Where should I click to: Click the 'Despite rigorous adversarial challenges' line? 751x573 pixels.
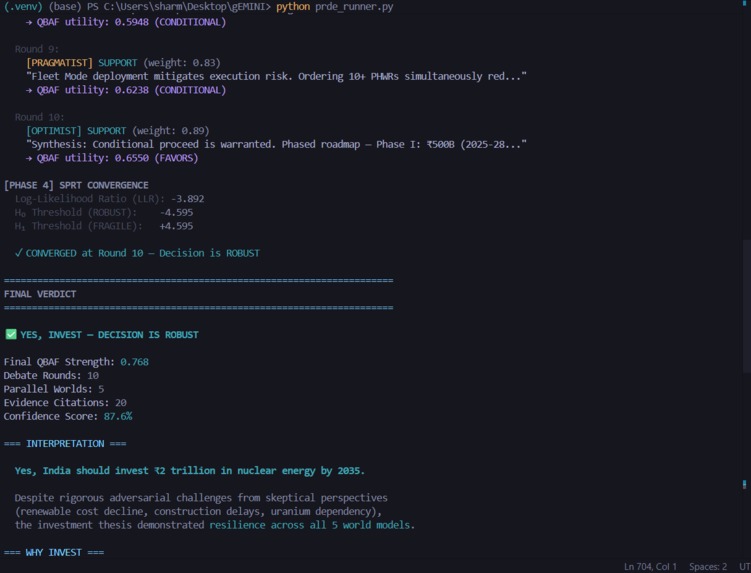(x=201, y=498)
